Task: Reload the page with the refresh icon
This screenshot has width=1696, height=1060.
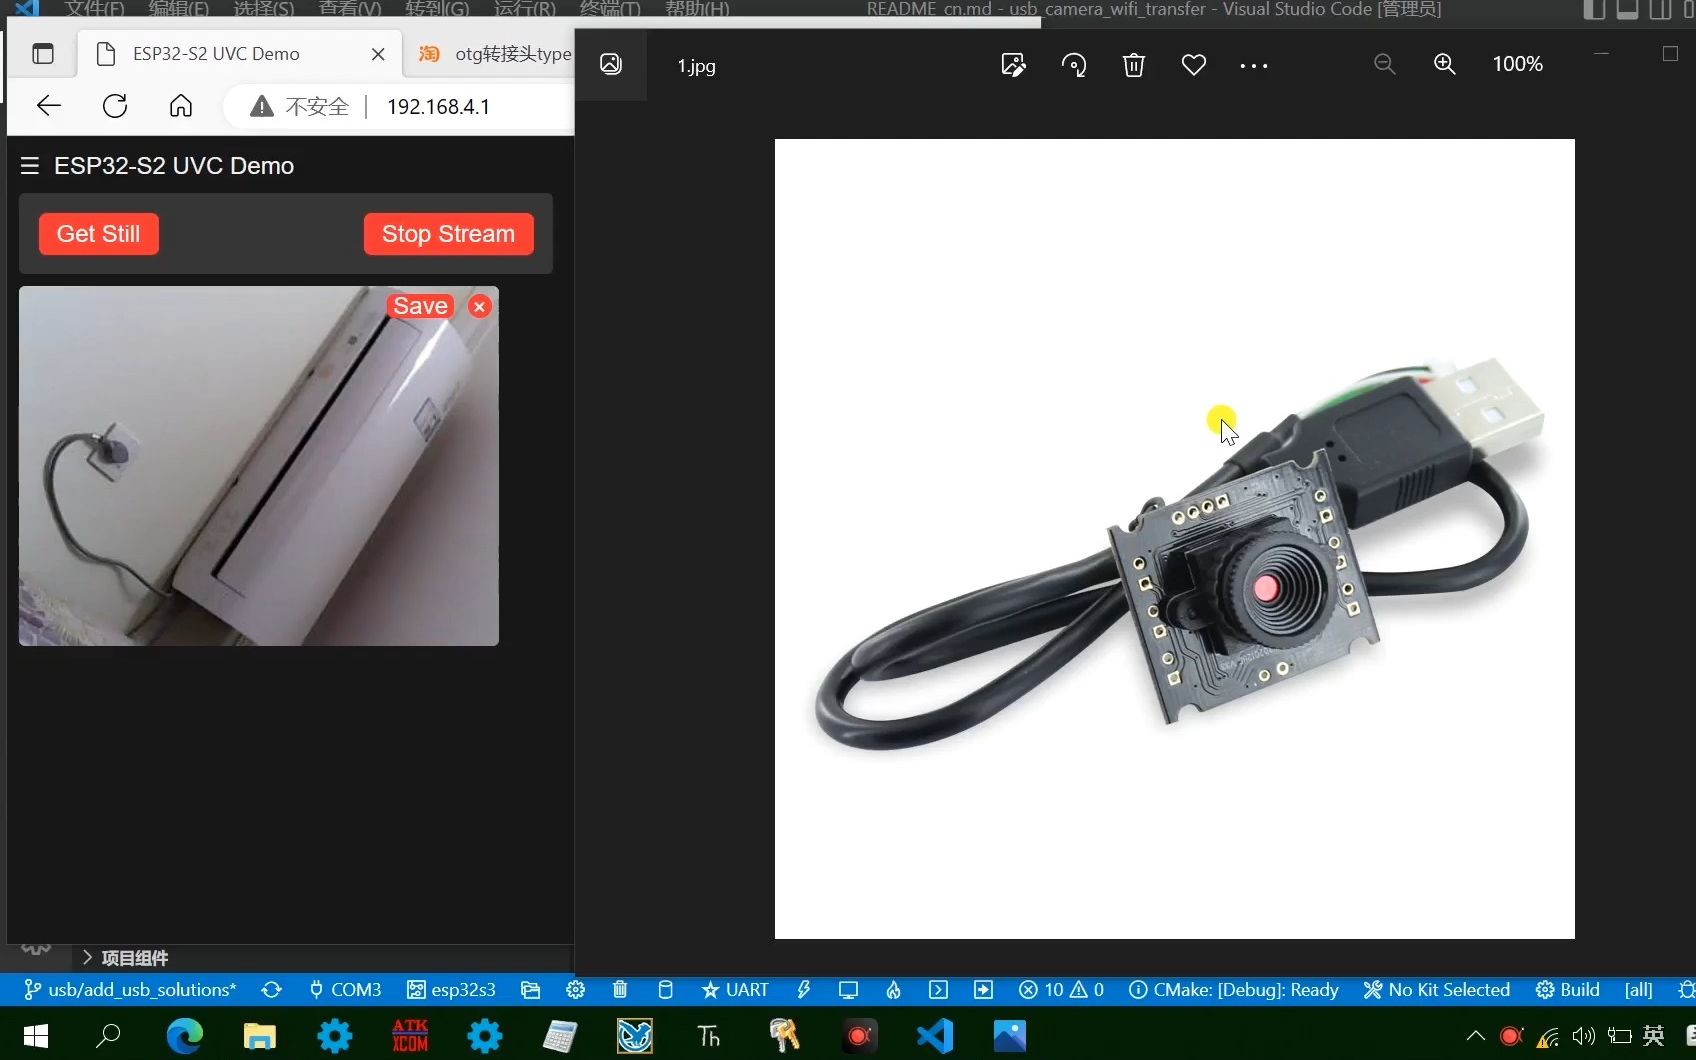Action: (x=114, y=105)
